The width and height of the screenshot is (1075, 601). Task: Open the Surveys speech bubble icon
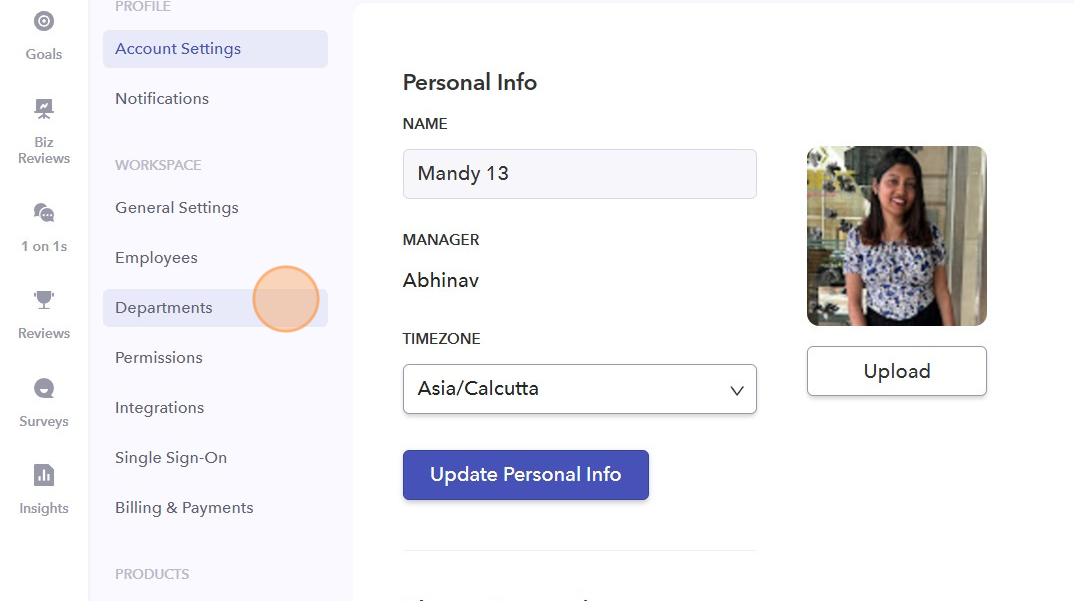click(44, 388)
